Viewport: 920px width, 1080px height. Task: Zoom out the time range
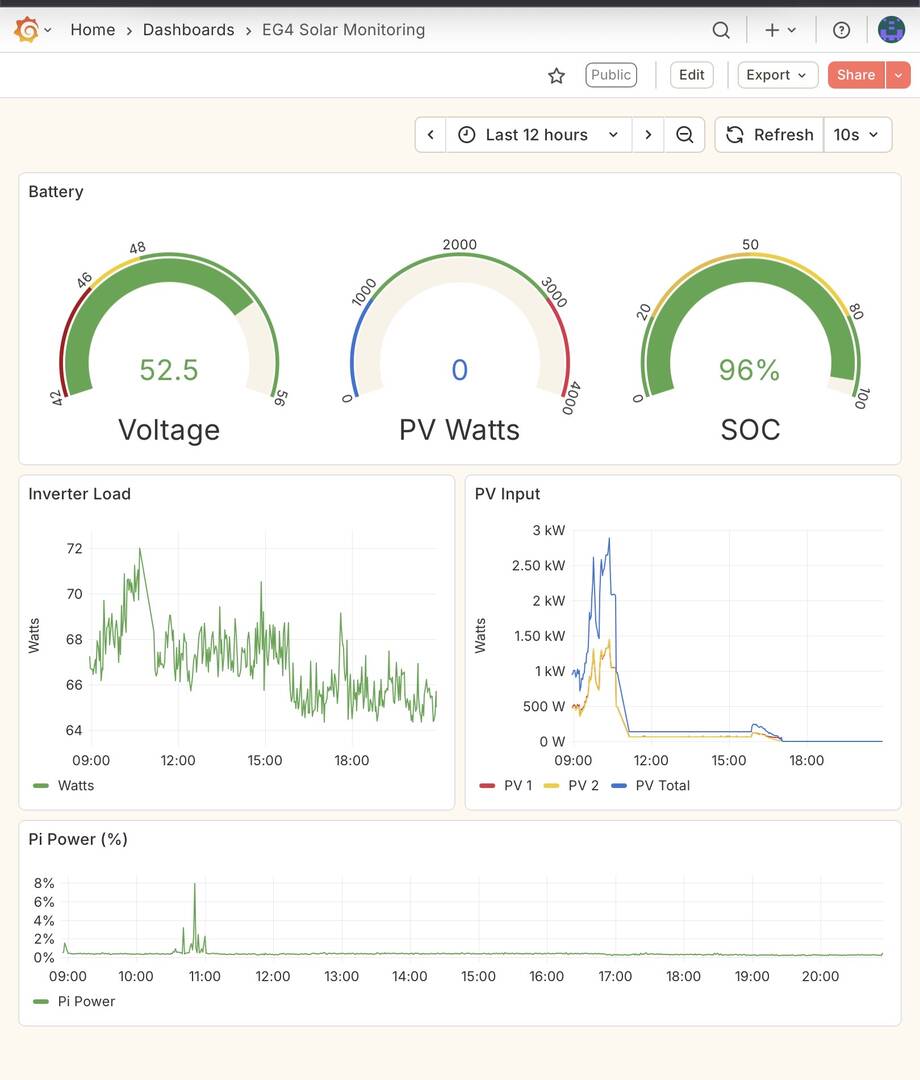pos(685,135)
